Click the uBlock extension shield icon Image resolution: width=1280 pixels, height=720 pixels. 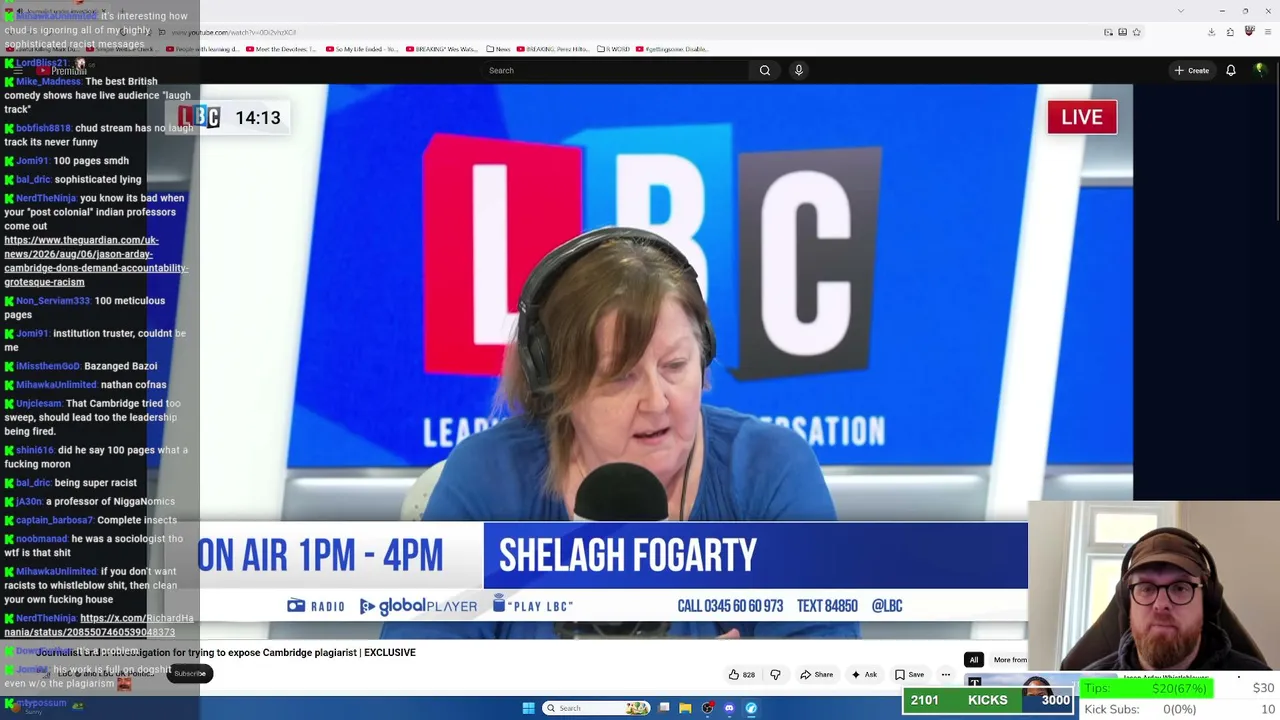pyautogui.click(x=1249, y=32)
